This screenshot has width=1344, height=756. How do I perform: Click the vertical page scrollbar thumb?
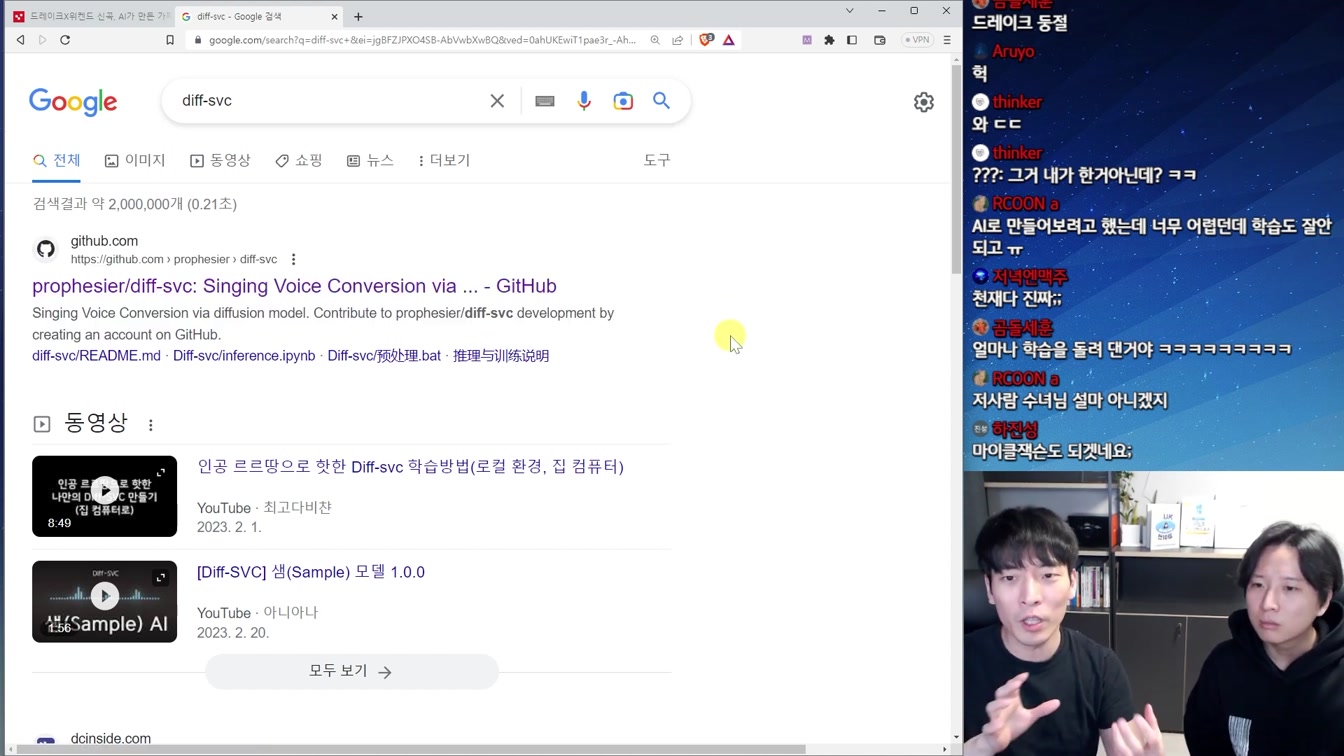[956, 170]
